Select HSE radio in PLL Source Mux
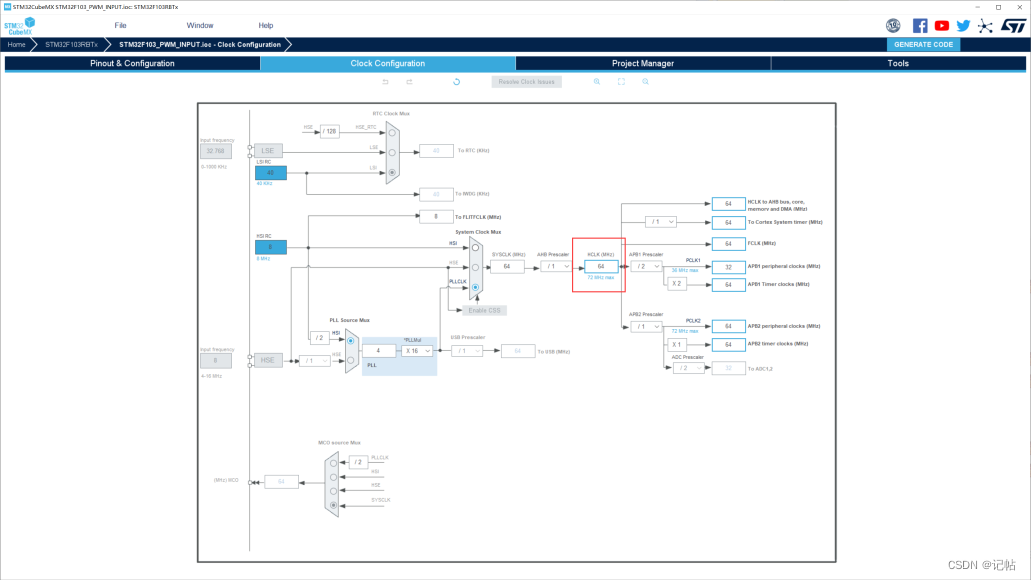 (x=350, y=360)
